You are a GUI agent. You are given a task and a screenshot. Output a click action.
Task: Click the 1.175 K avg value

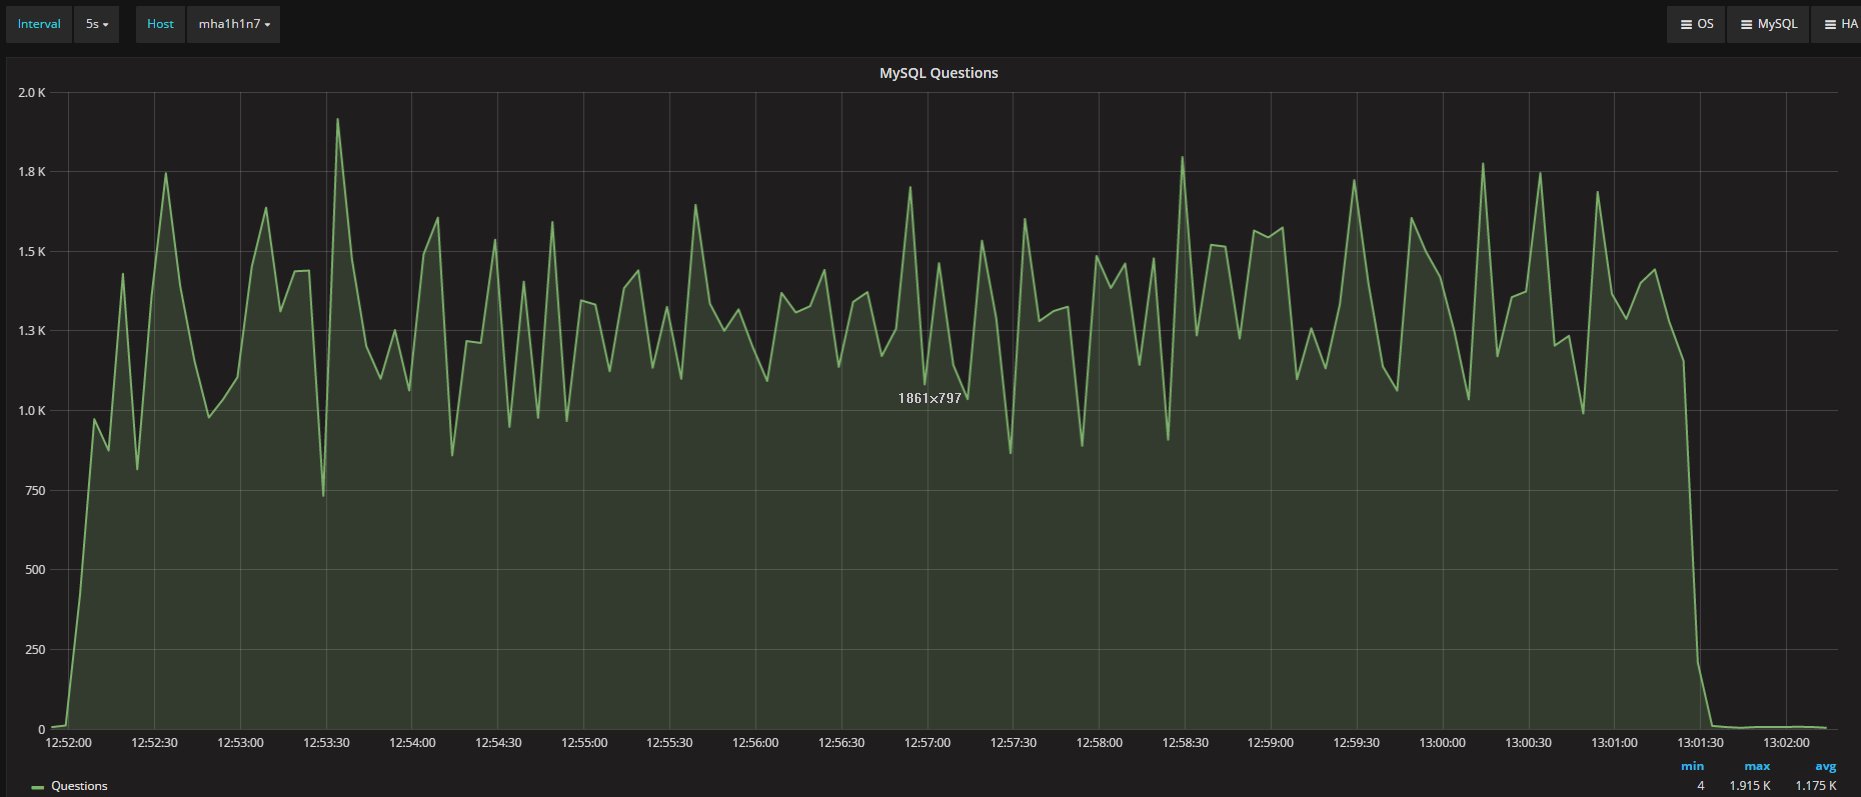coord(1815,786)
